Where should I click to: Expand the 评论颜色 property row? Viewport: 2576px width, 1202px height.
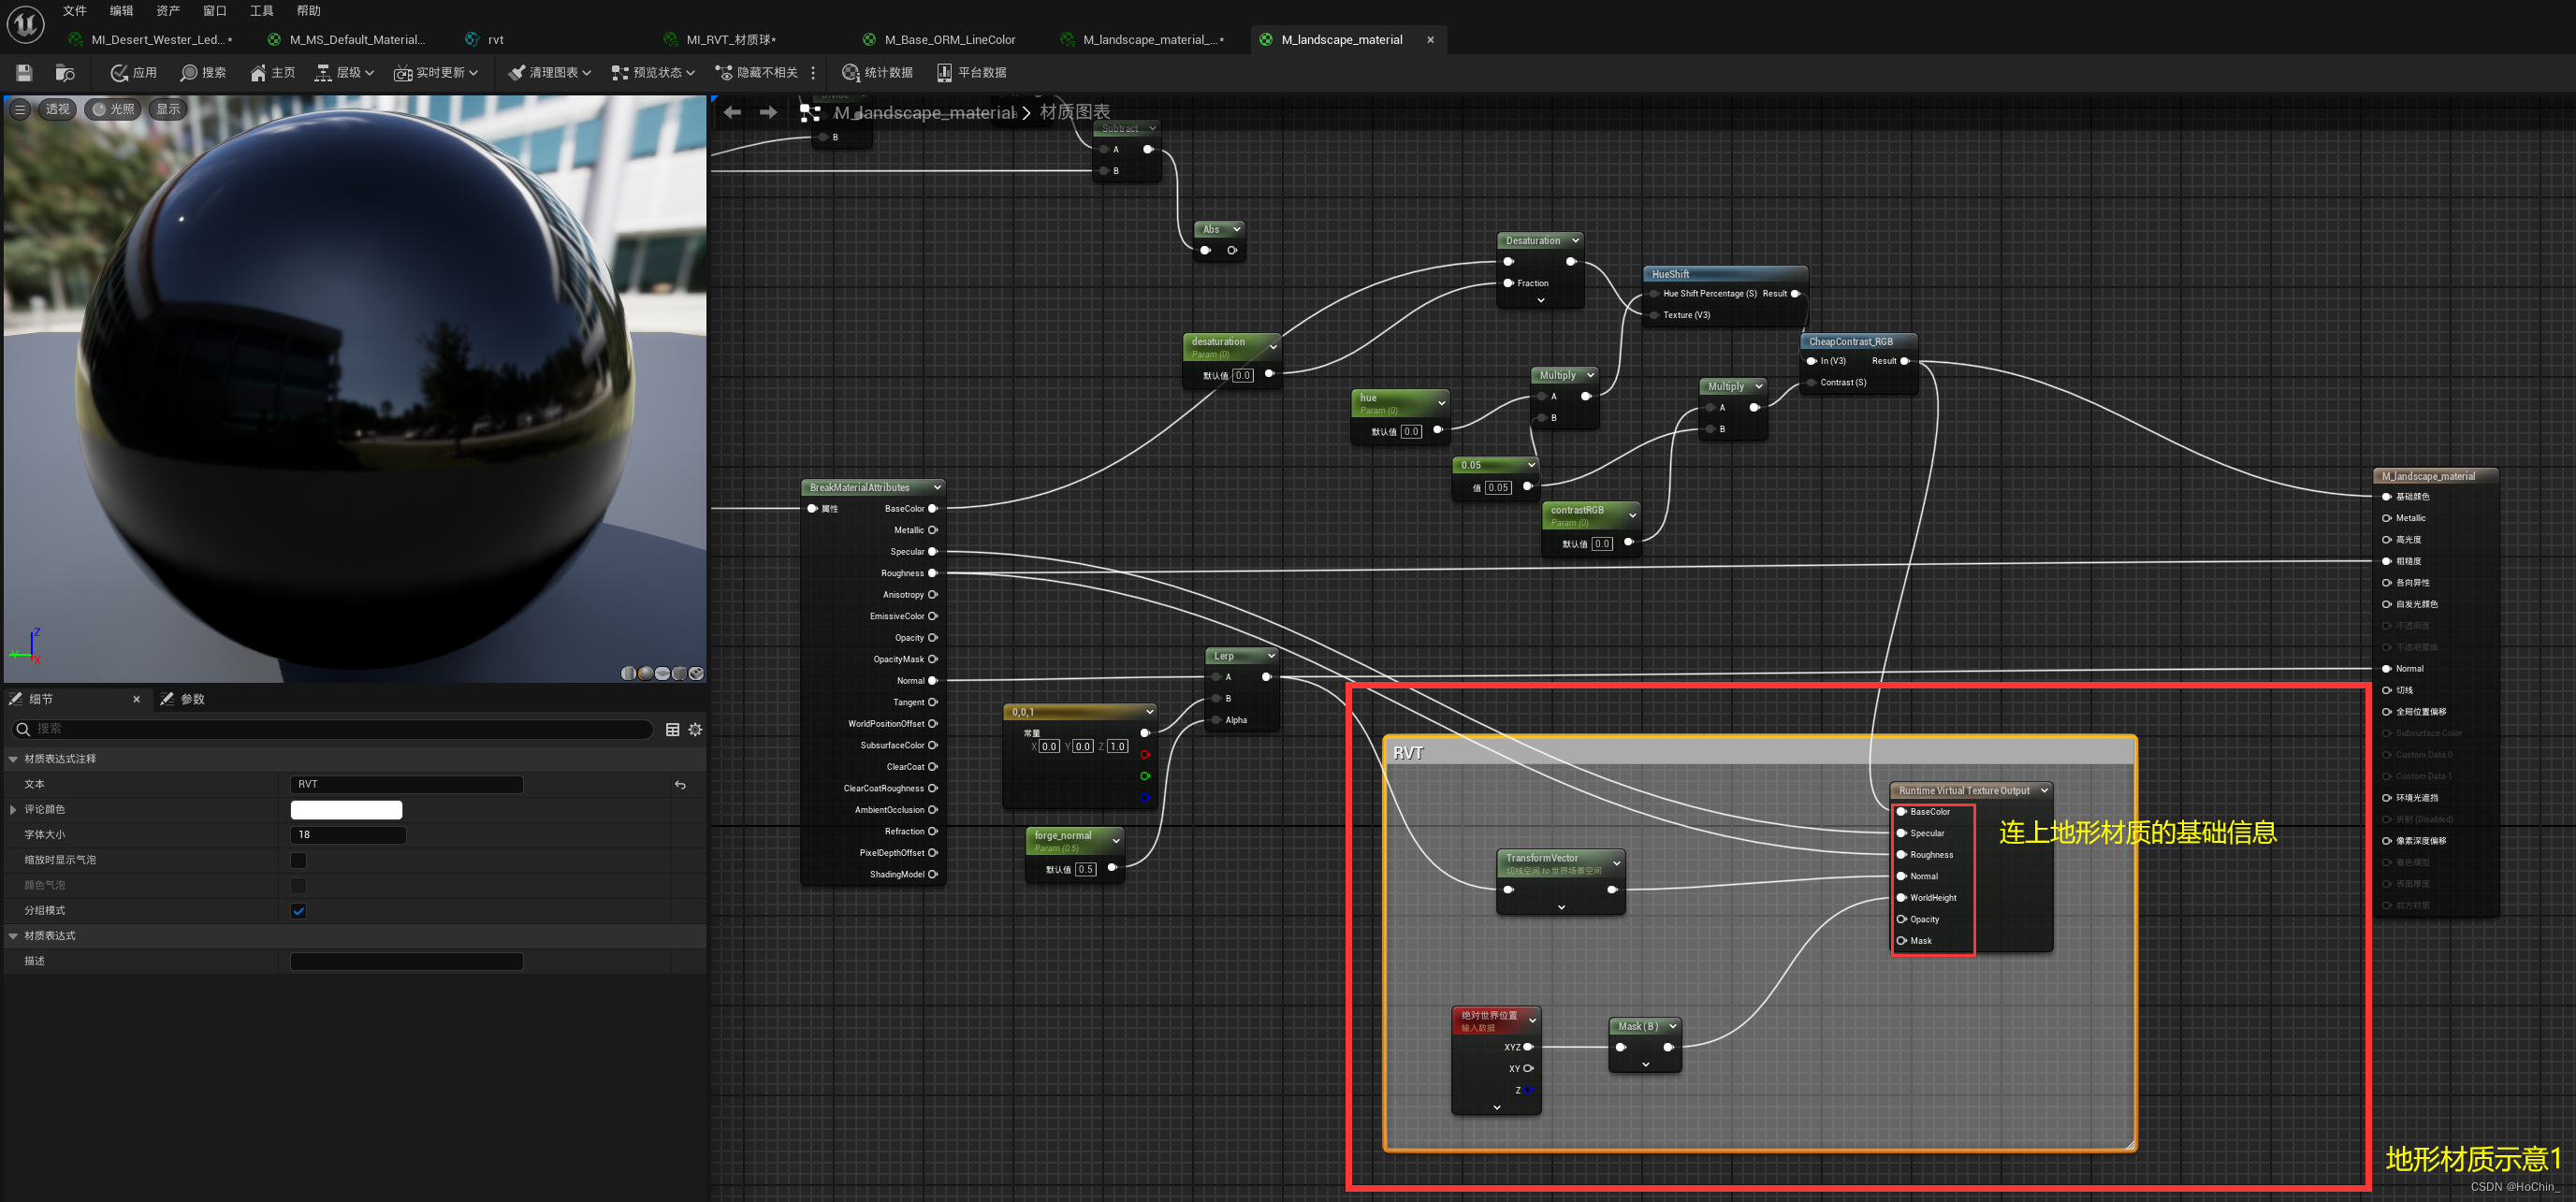click(x=13, y=809)
